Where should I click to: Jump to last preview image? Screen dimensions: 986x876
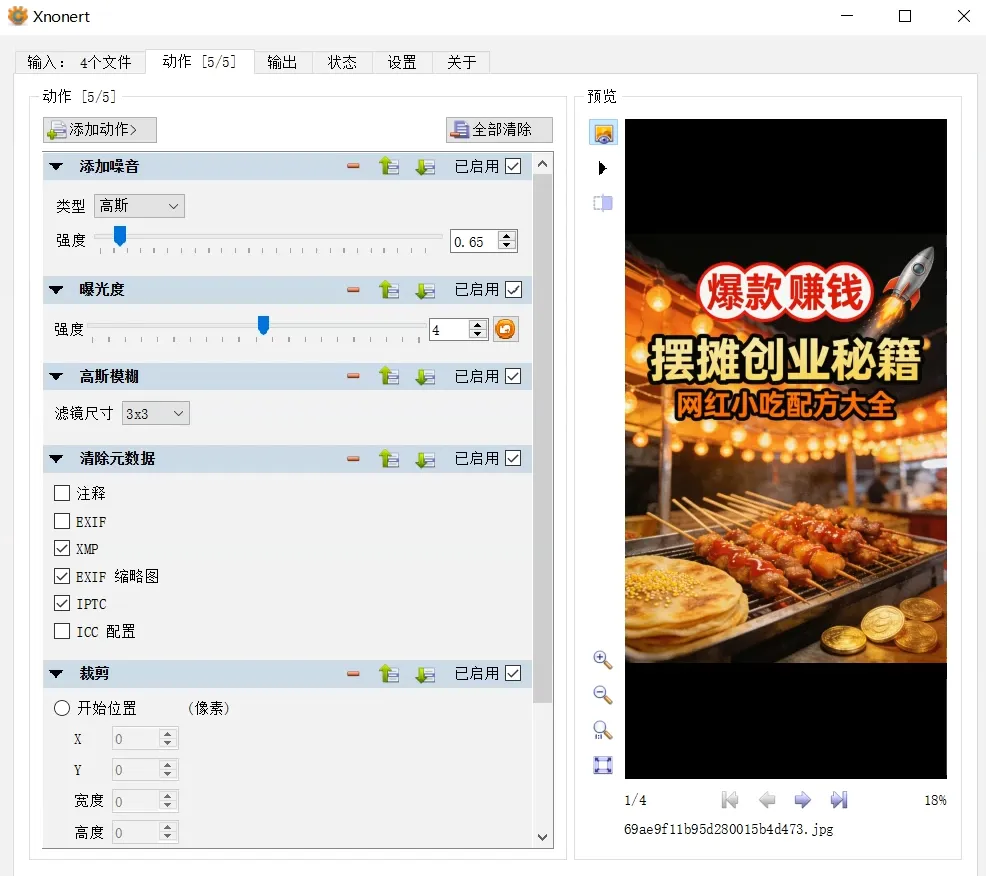click(839, 800)
